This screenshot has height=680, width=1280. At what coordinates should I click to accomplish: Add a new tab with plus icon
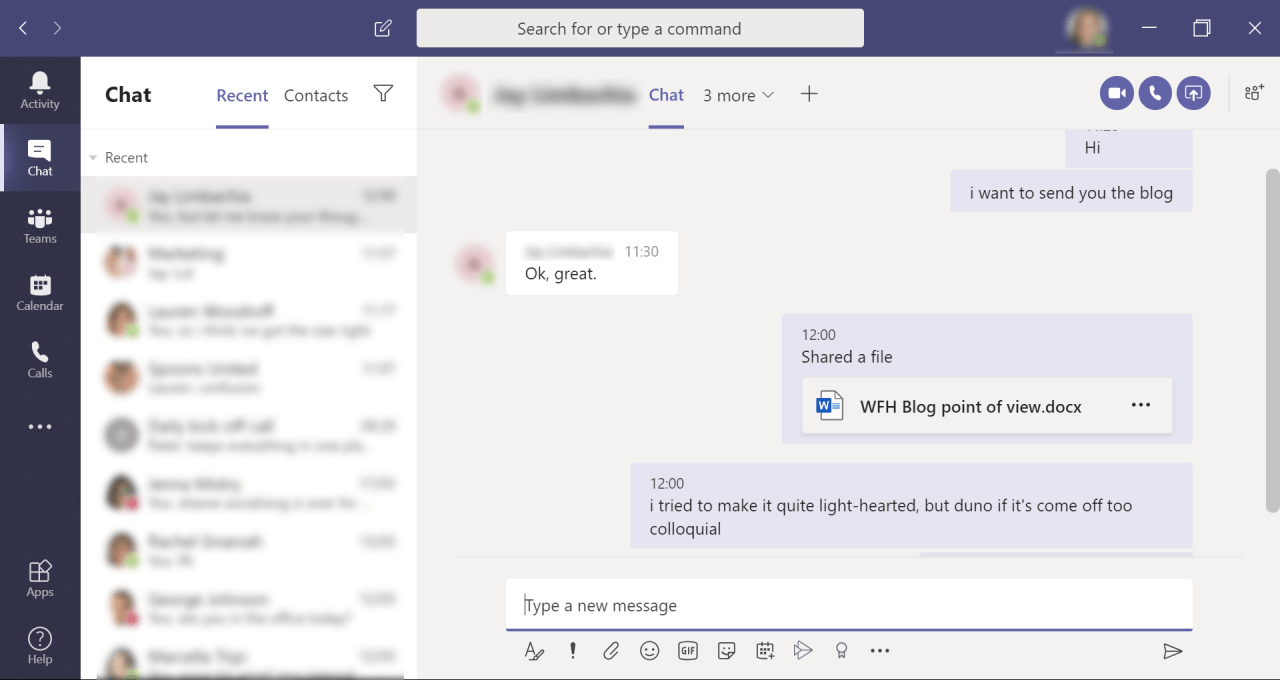[x=809, y=94]
